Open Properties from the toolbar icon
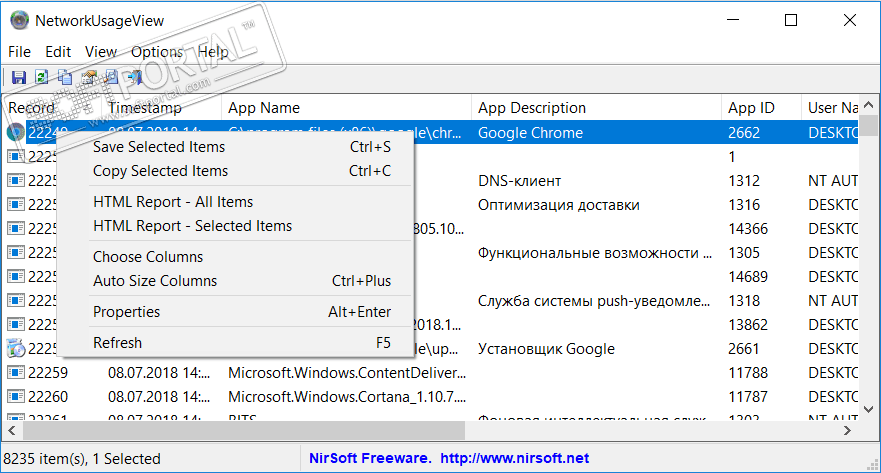 click(89, 77)
